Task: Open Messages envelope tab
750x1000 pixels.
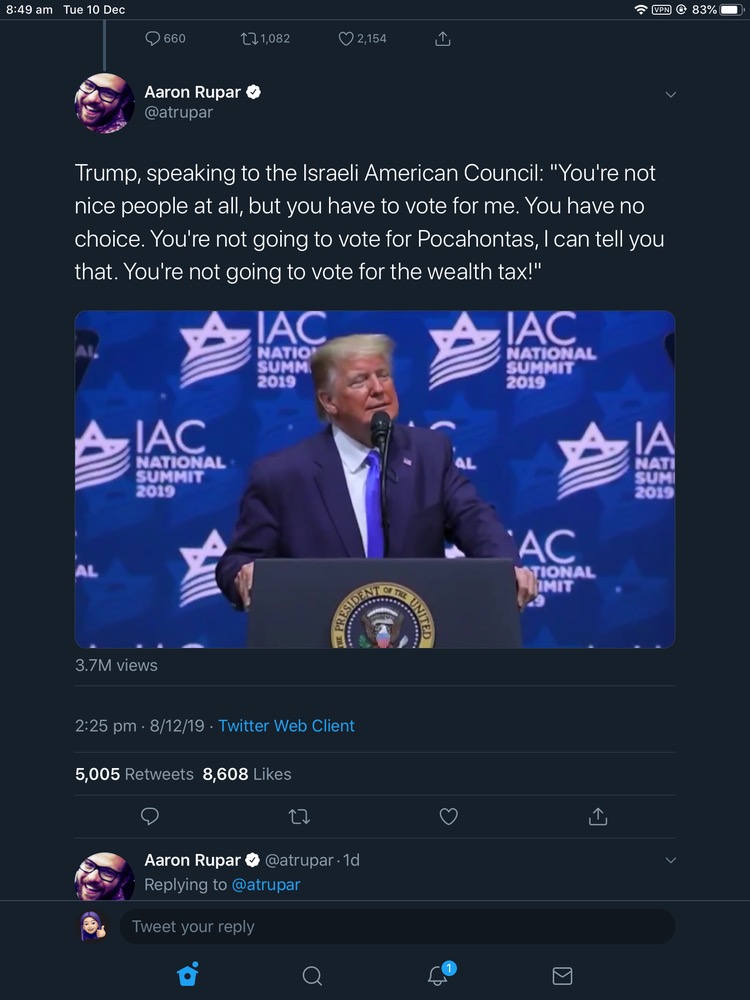Action: (x=563, y=975)
